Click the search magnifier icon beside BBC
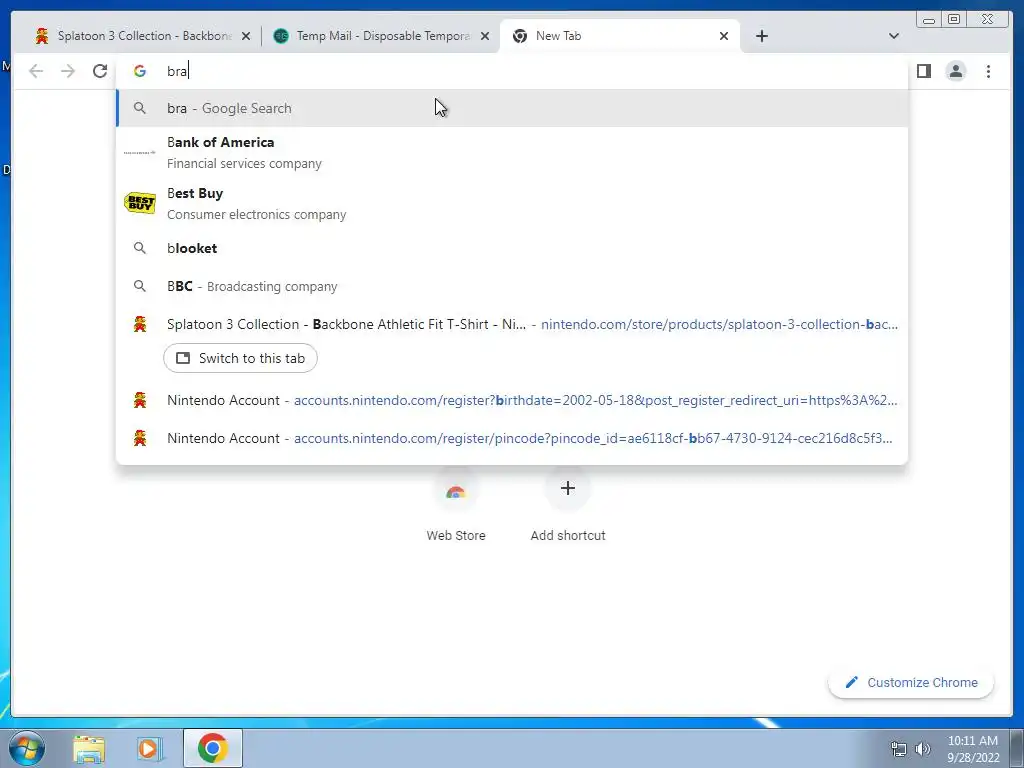Image resolution: width=1024 pixels, height=768 pixels. [140, 286]
